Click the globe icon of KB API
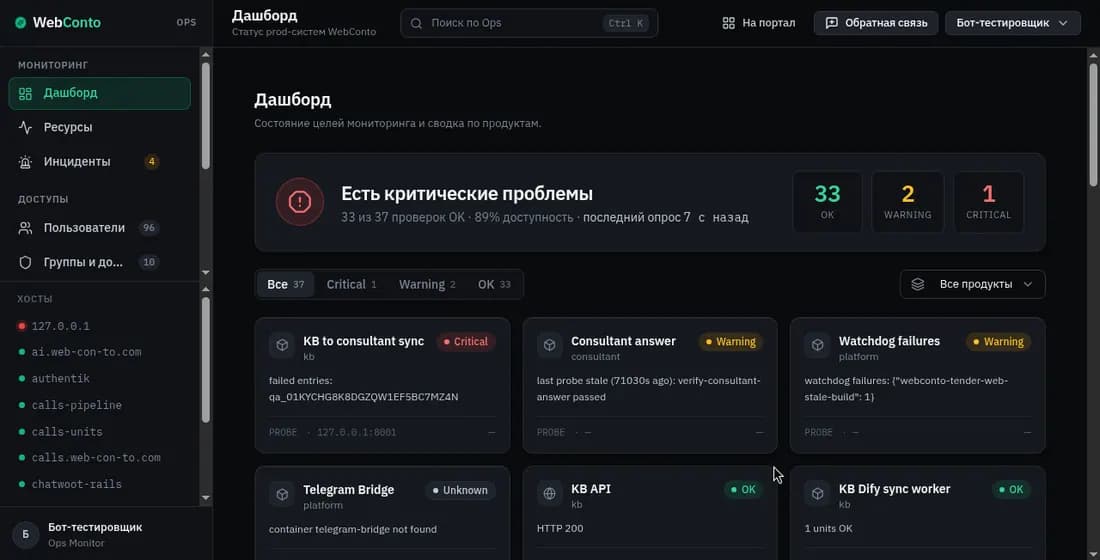The image size is (1100, 560). (550, 493)
